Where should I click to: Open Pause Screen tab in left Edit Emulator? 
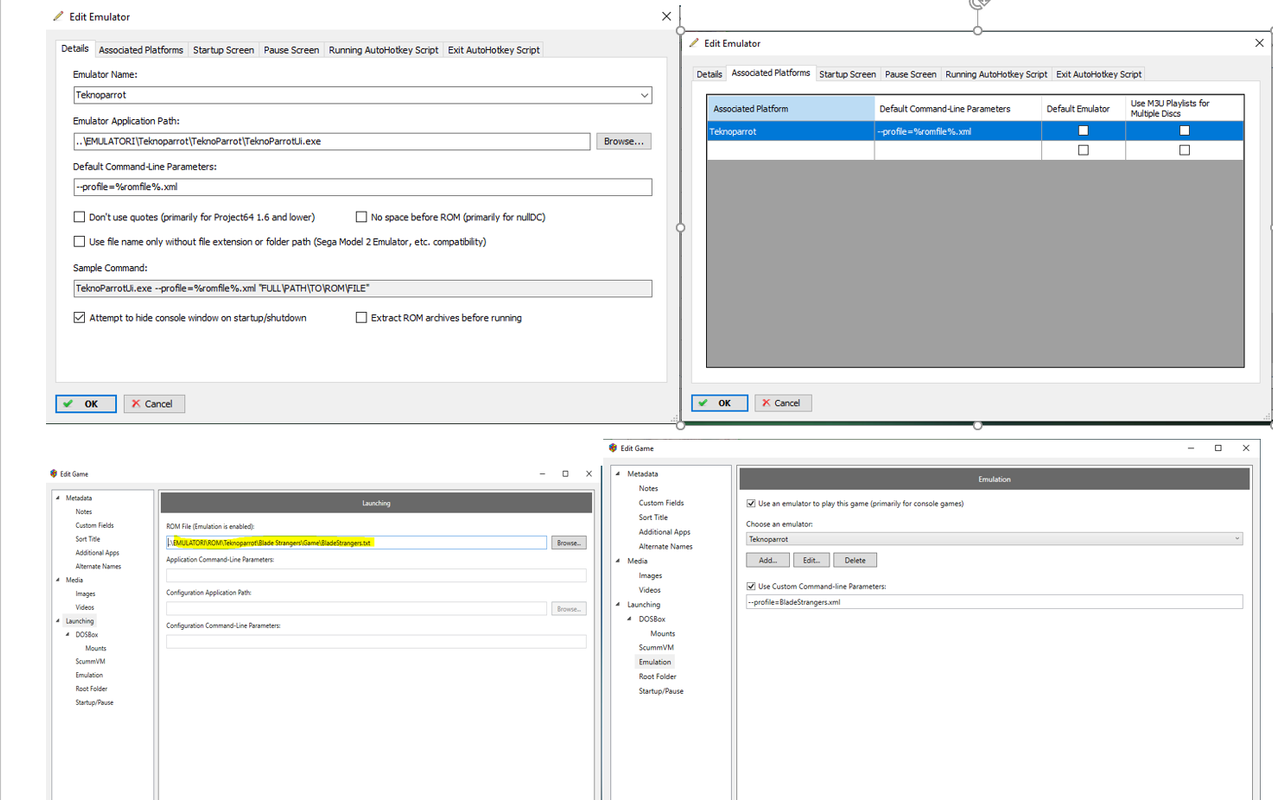[291, 50]
